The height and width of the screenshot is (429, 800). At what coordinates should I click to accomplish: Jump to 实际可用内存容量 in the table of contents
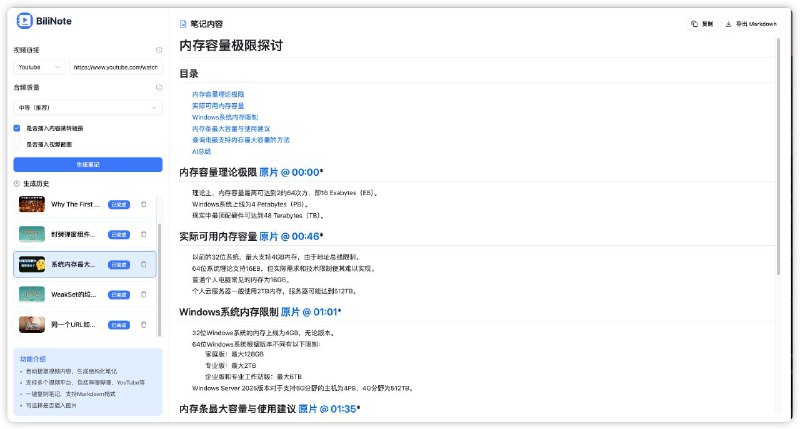click(x=218, y=106)
